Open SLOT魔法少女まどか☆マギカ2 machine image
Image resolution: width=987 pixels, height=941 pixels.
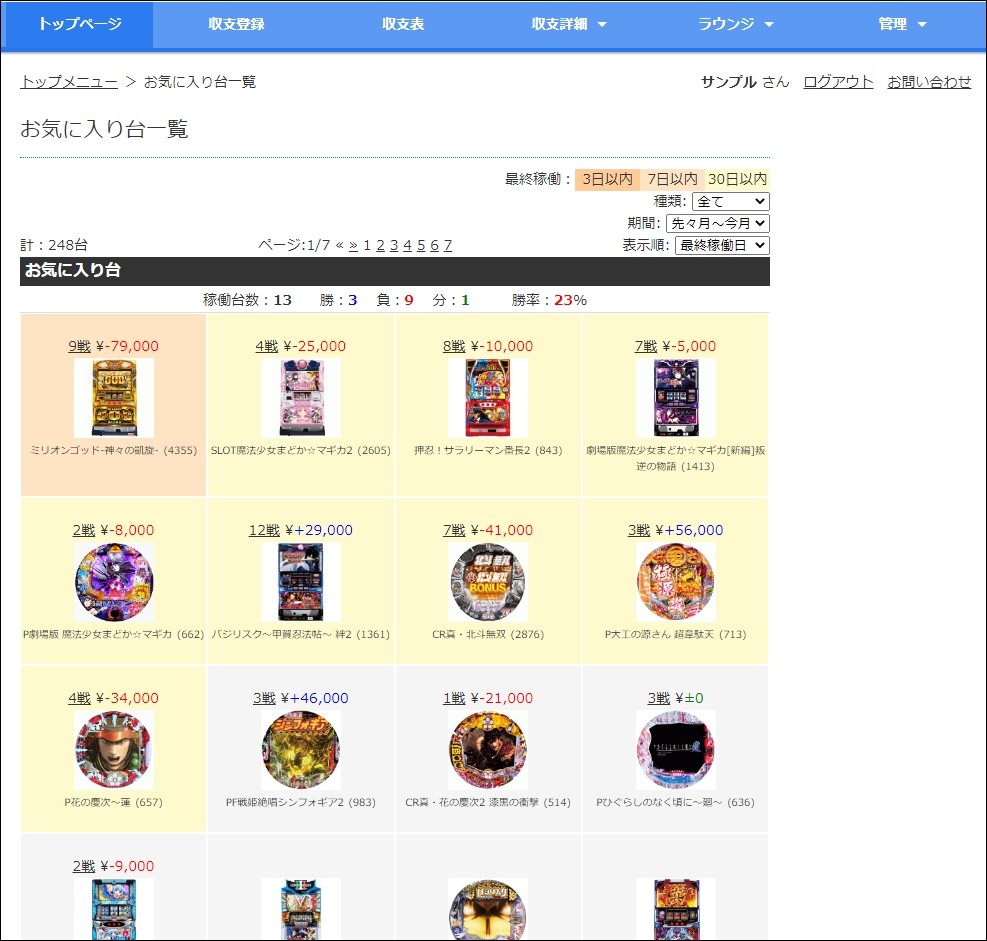(301, 398)
